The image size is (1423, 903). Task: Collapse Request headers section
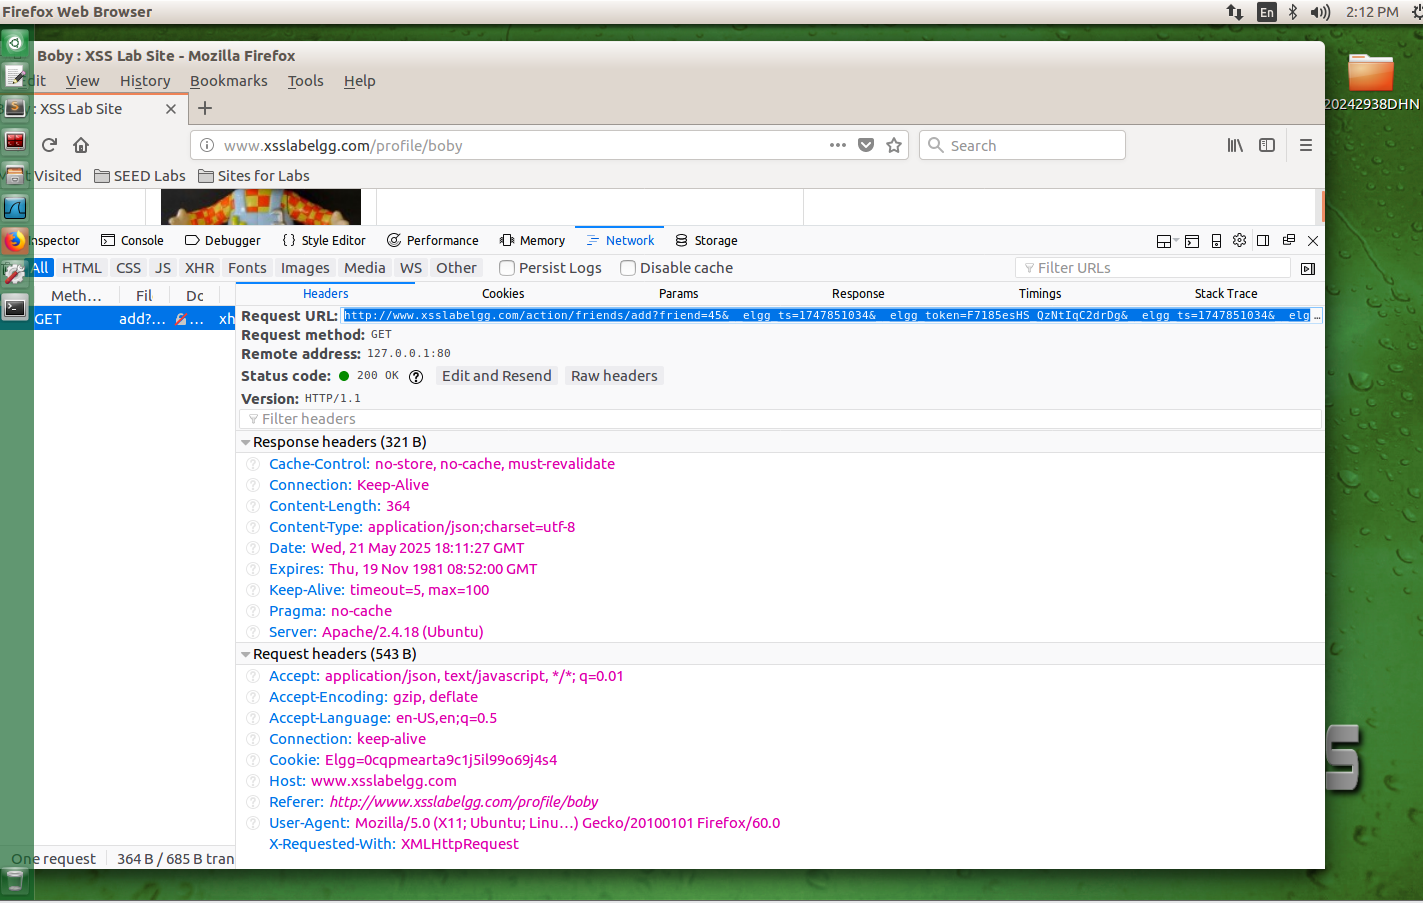click(x=245, y=654)
